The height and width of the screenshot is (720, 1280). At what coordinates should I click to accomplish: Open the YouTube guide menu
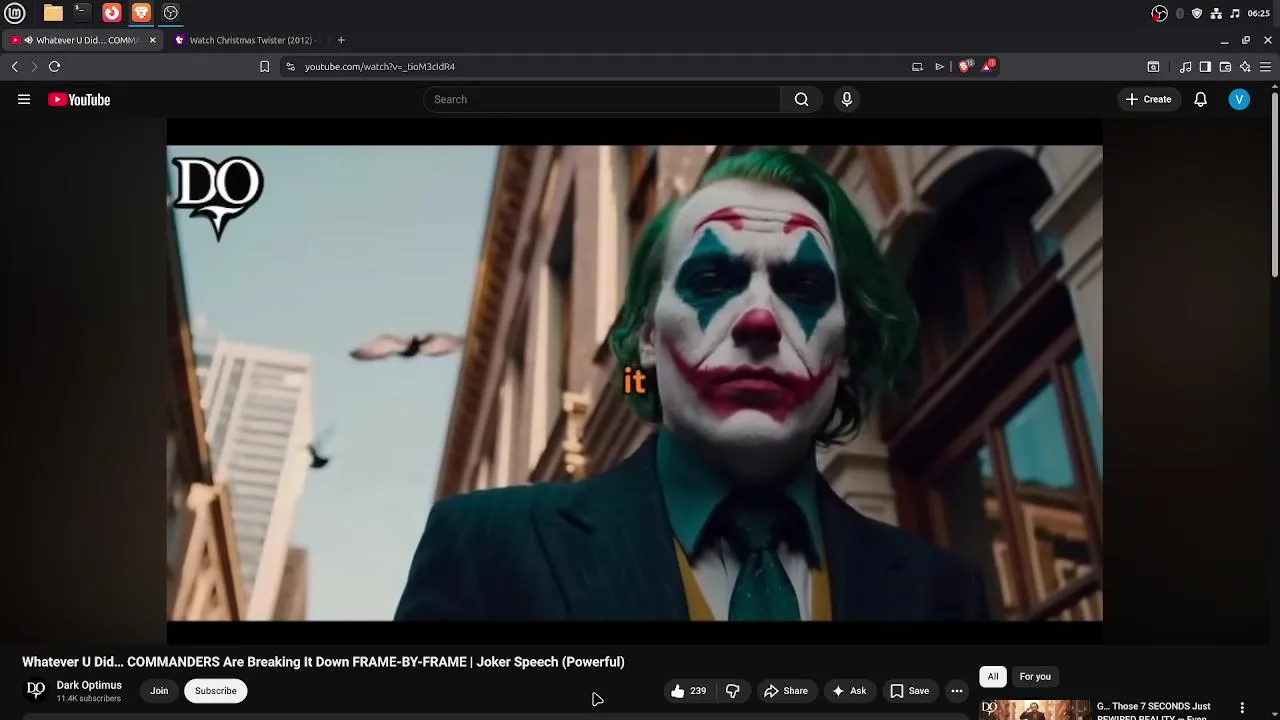[24, 99]
